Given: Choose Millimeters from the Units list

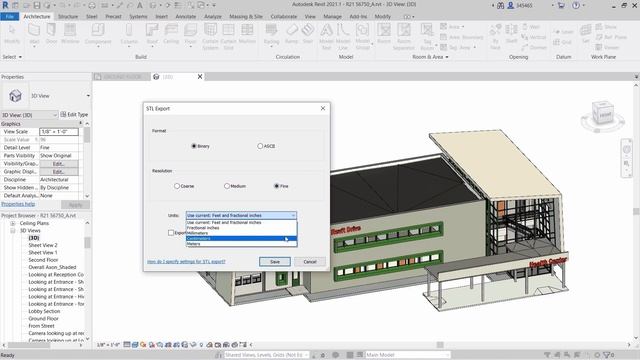Looking at the screenshot, I should tap(241, 233).
